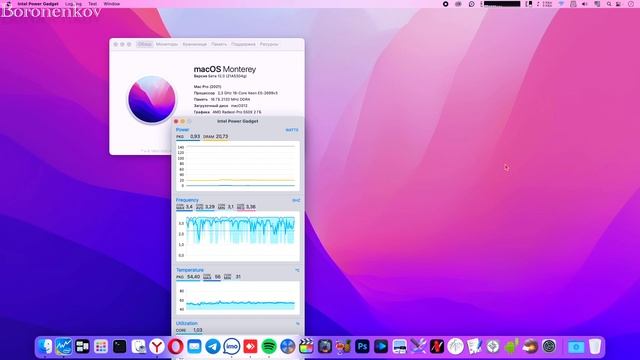Open the Intel Power Gadget app menu
Viewport: 640px width, 360px height.
38,4
